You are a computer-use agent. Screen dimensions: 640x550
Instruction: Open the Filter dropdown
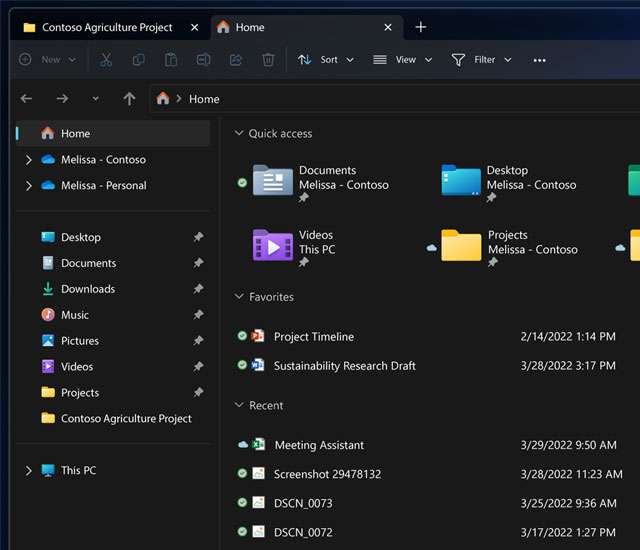click(482, 60)
